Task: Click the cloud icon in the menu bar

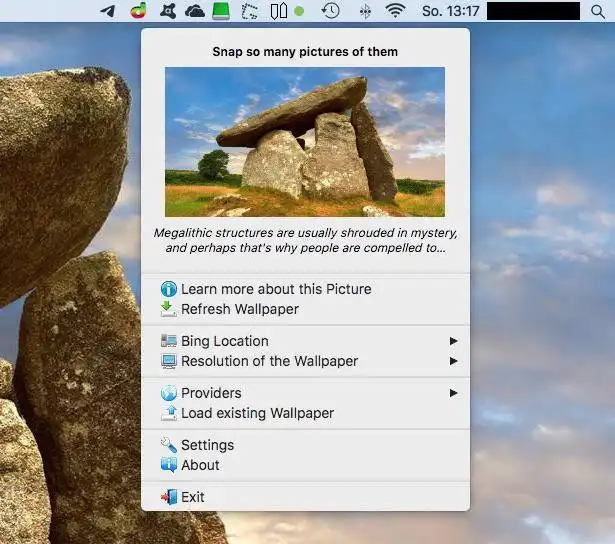Action: (x=194, y=11)
